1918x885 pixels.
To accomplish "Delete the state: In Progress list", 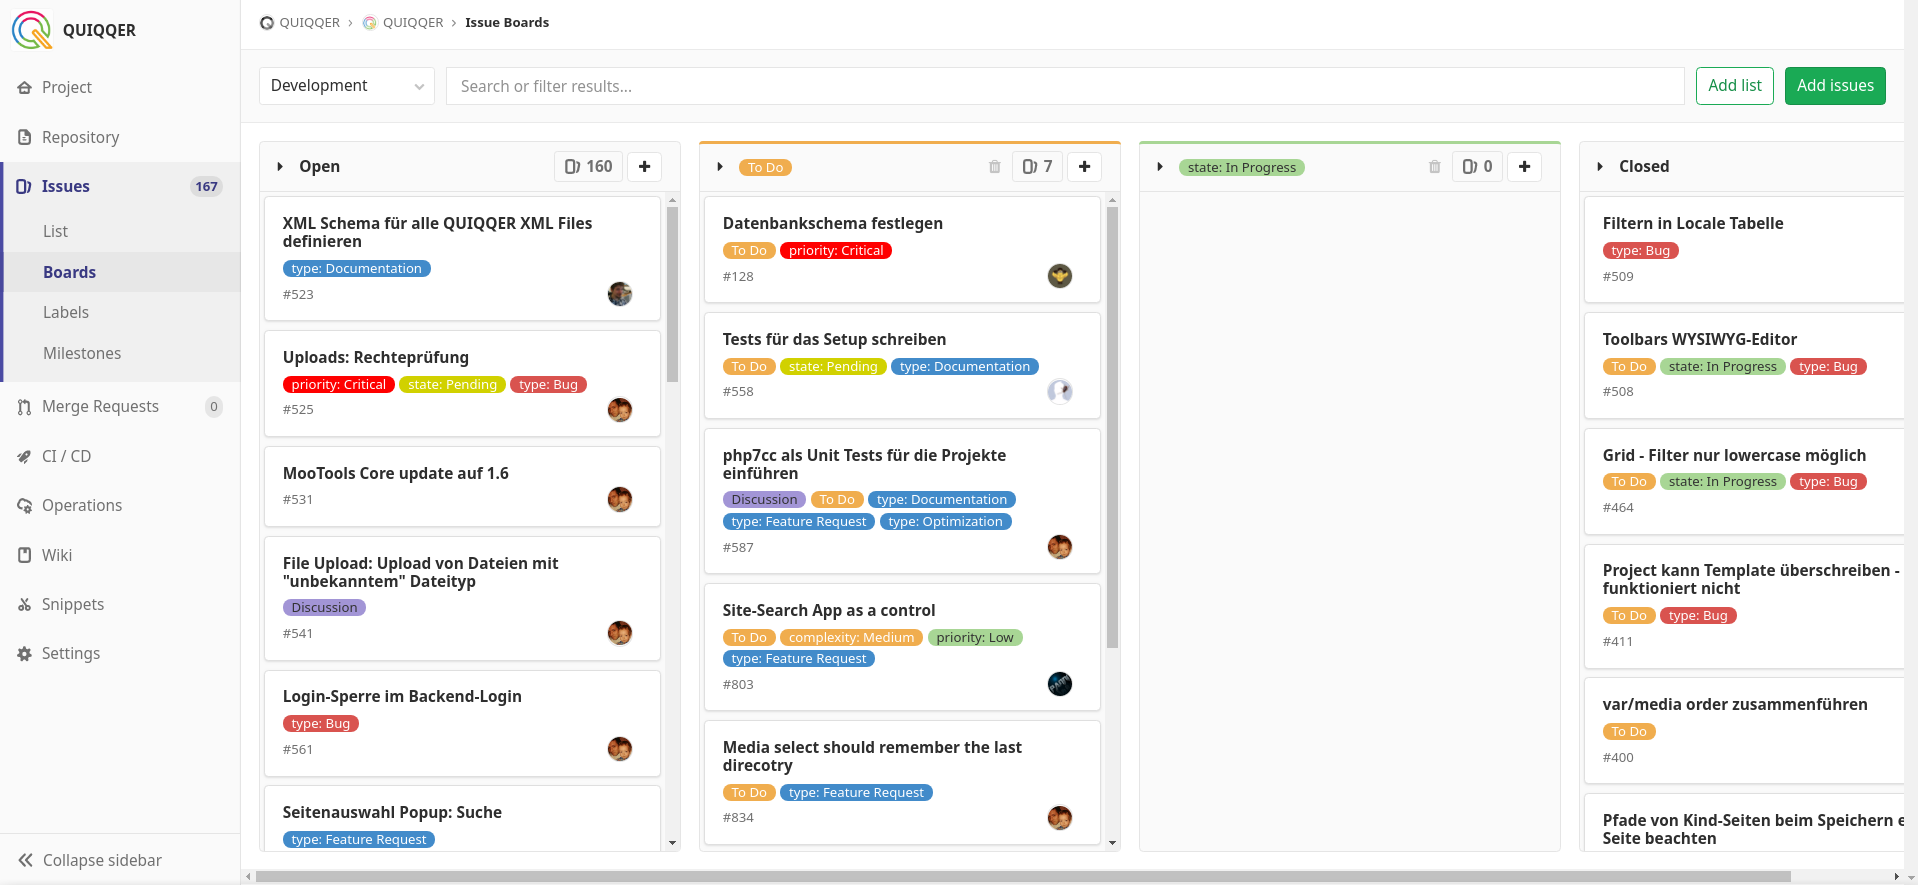I will 1435,167.
